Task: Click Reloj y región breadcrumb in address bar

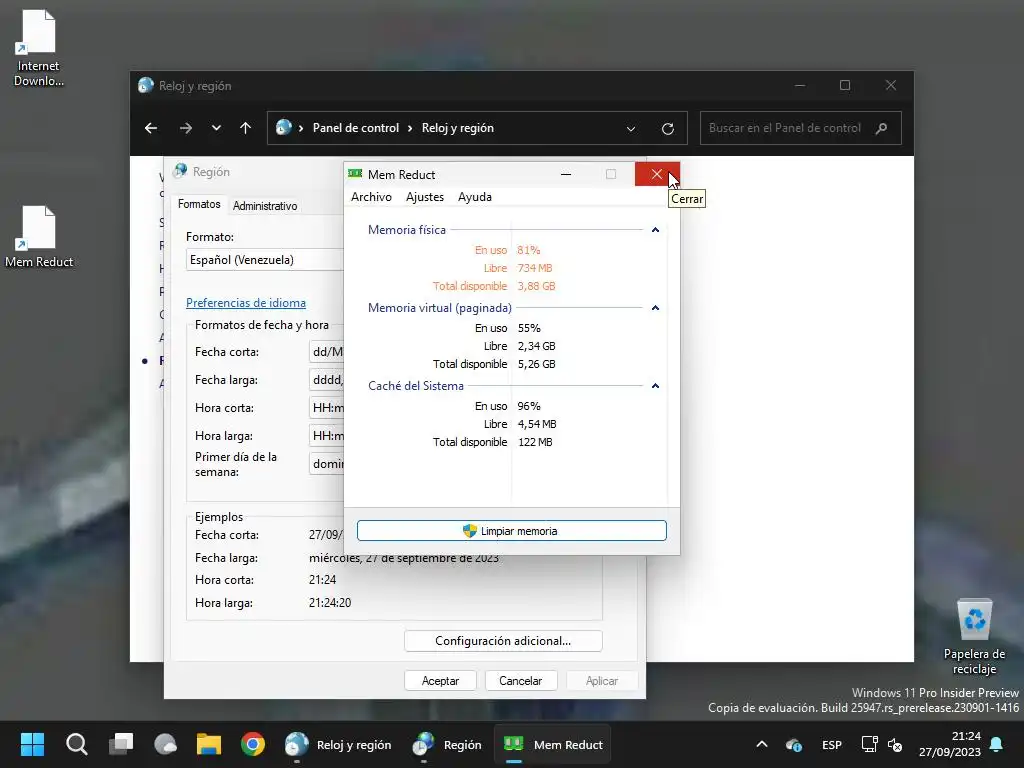Action: [x=458, y=128]
